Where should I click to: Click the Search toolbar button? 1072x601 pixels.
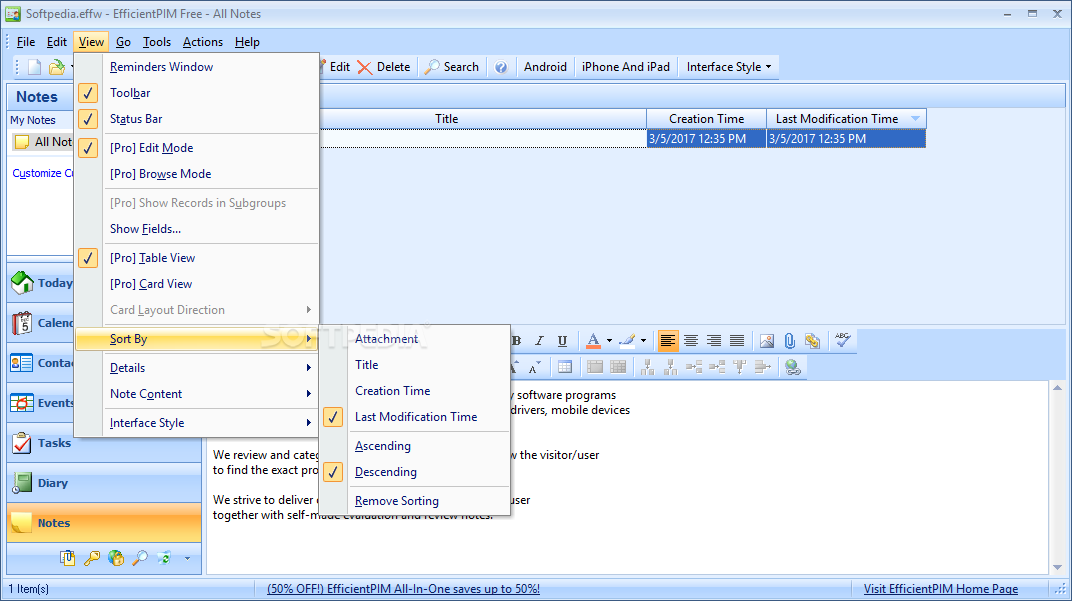click(x=452, y=67)
